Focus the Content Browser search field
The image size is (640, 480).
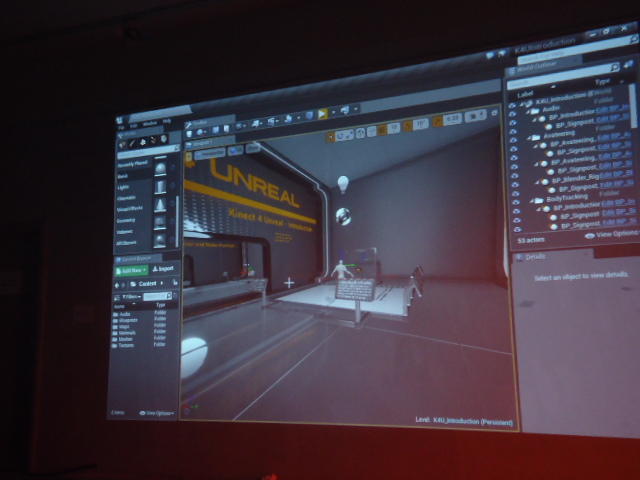point(156,295)
